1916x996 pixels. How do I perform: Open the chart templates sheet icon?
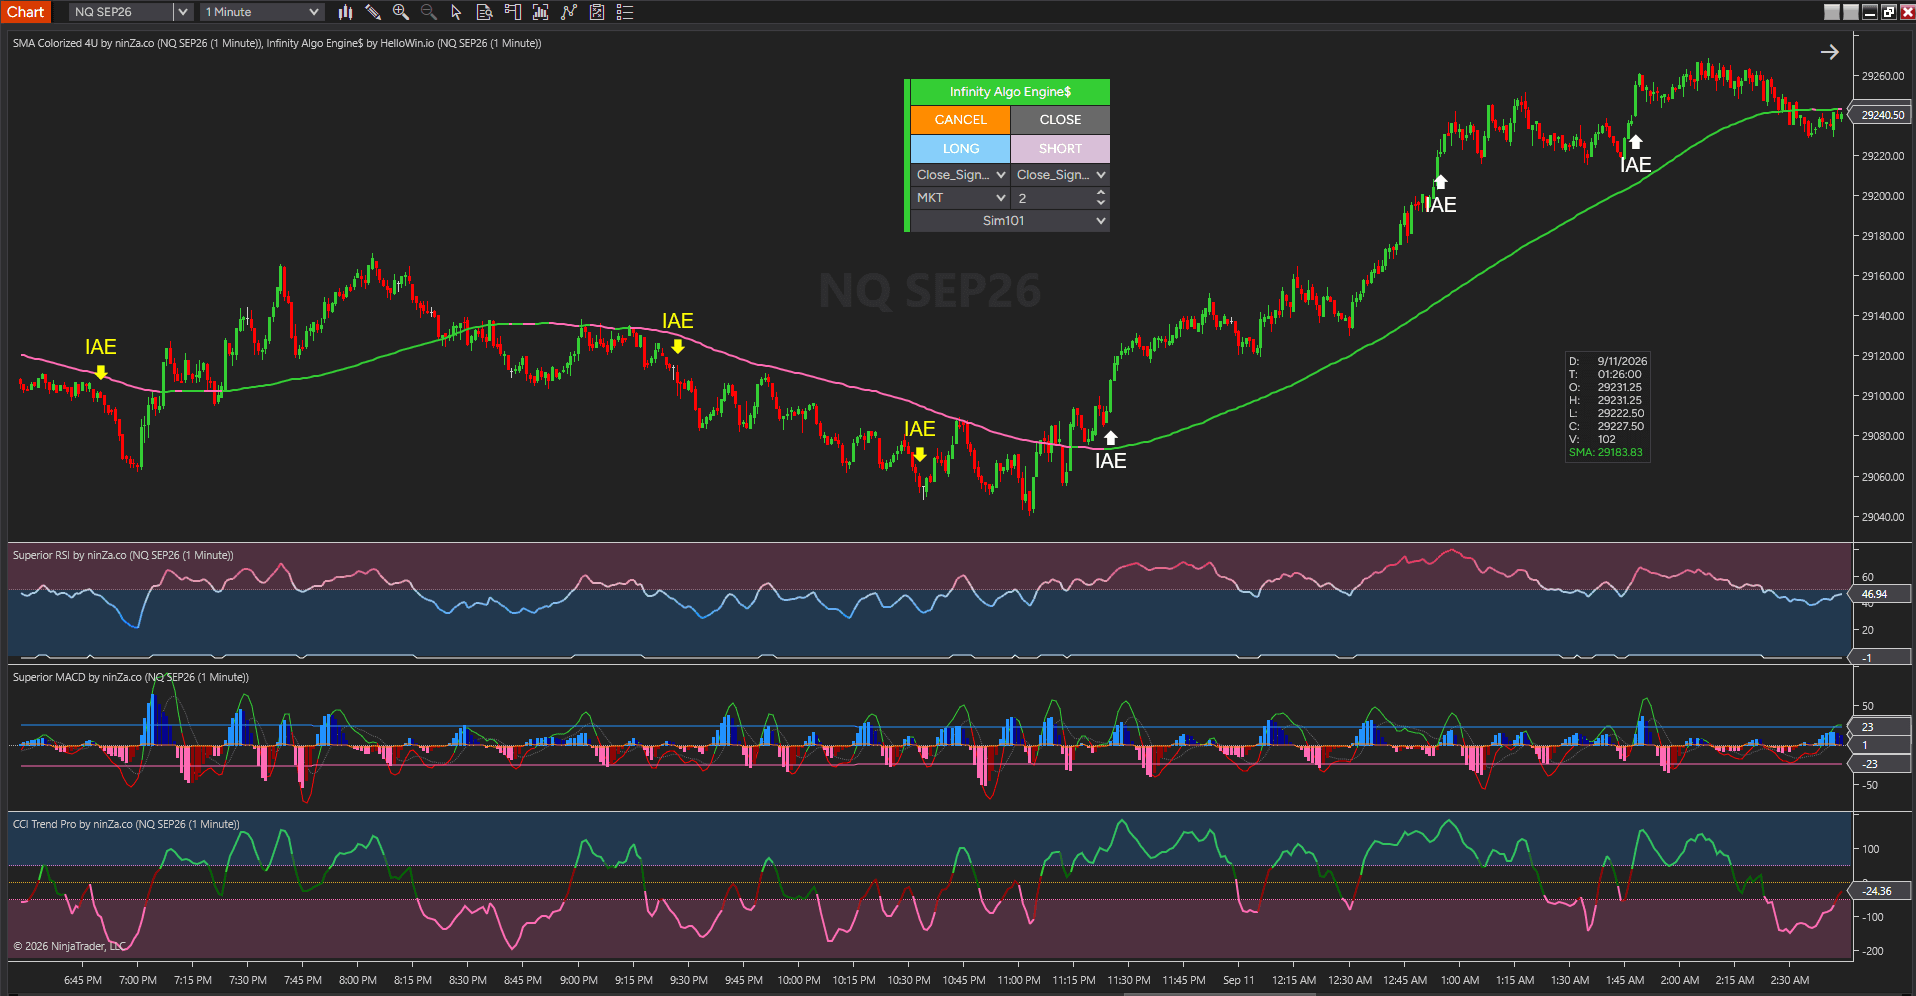coord(597,12)
